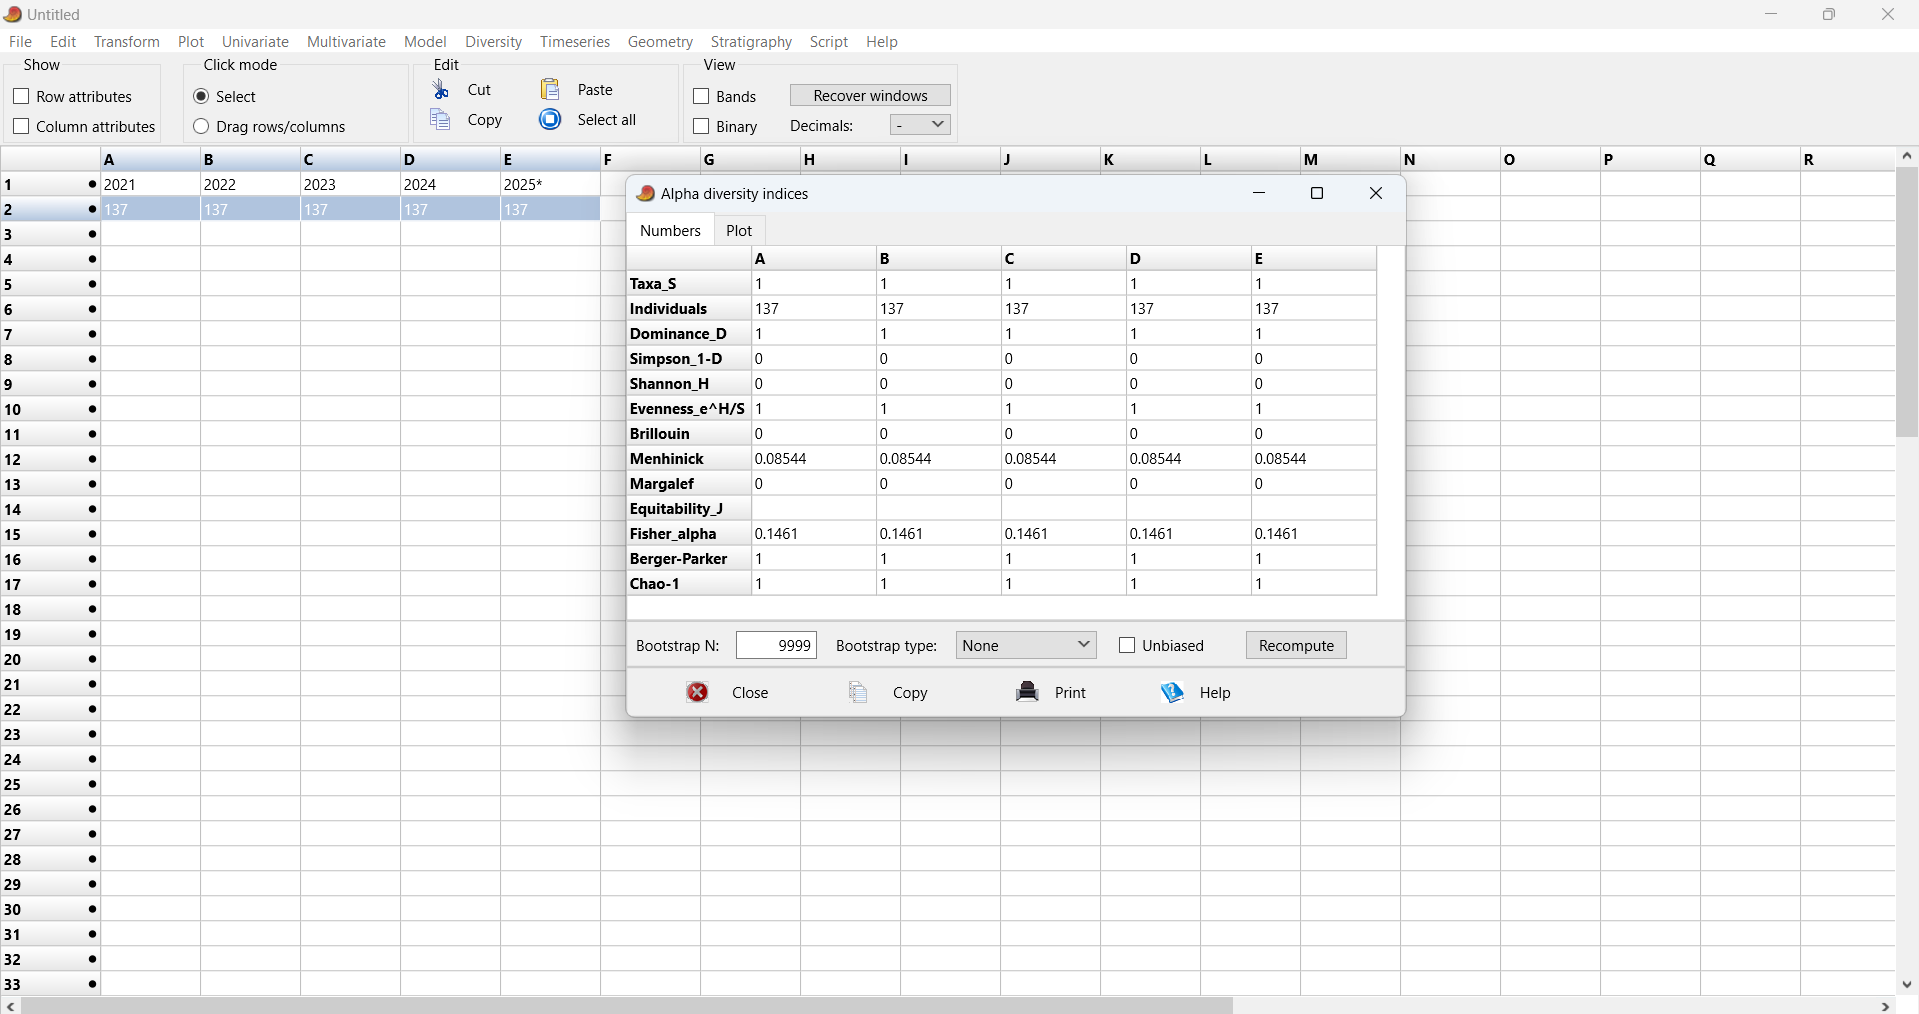Open the Decimals dropdown
This screenshot has height=1014, width=1919.
920,125
